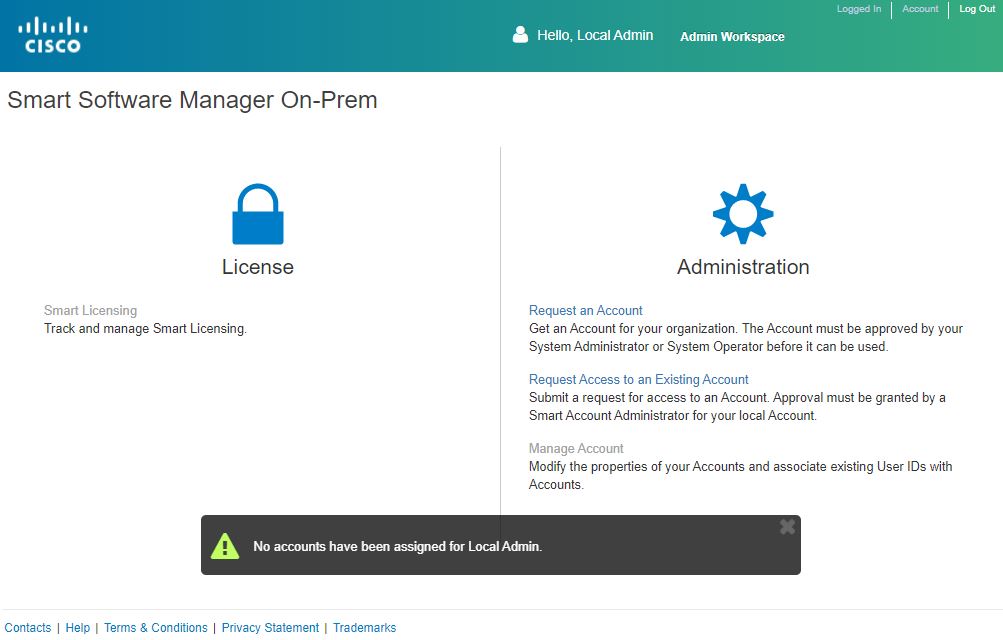The image size is (1003, 640).
Task: Open the License padlock icon
Action: pos(258,214)
